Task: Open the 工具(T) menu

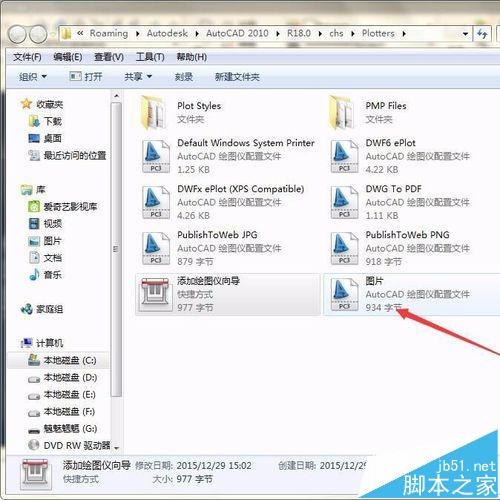Action: pyautogui.click(x=150, y=57)
